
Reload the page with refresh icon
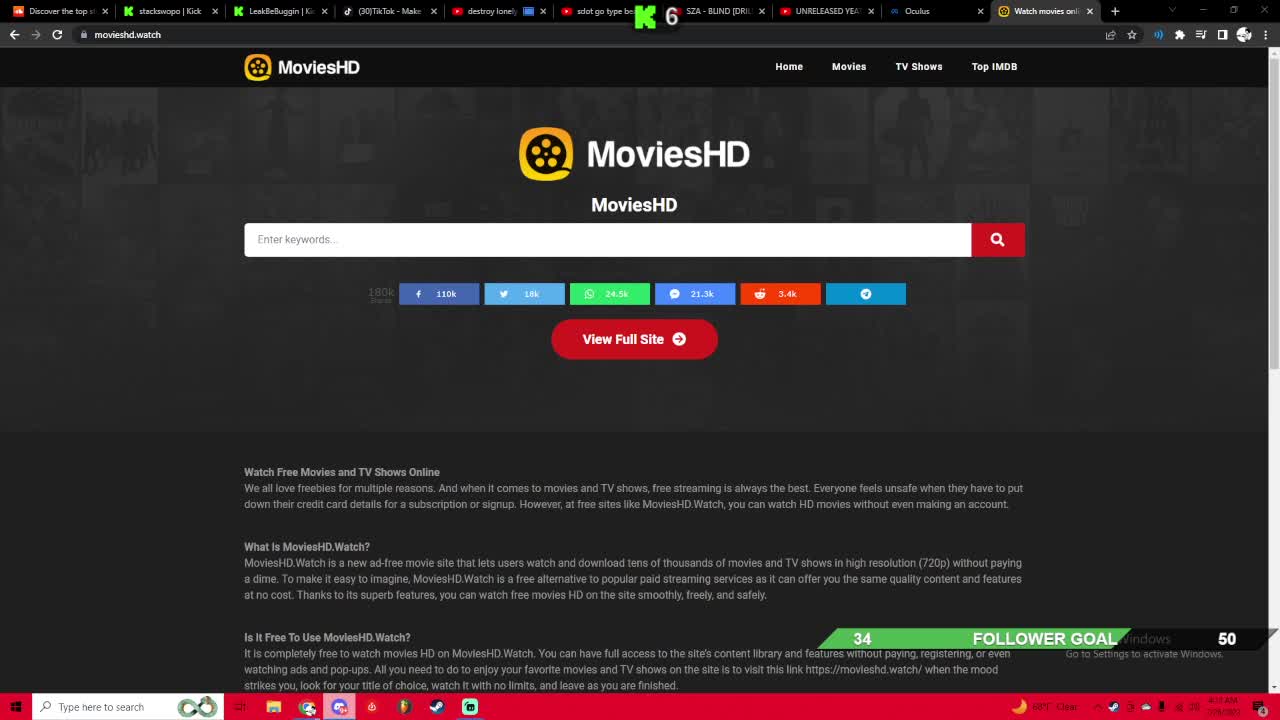(x=57, y=34)
